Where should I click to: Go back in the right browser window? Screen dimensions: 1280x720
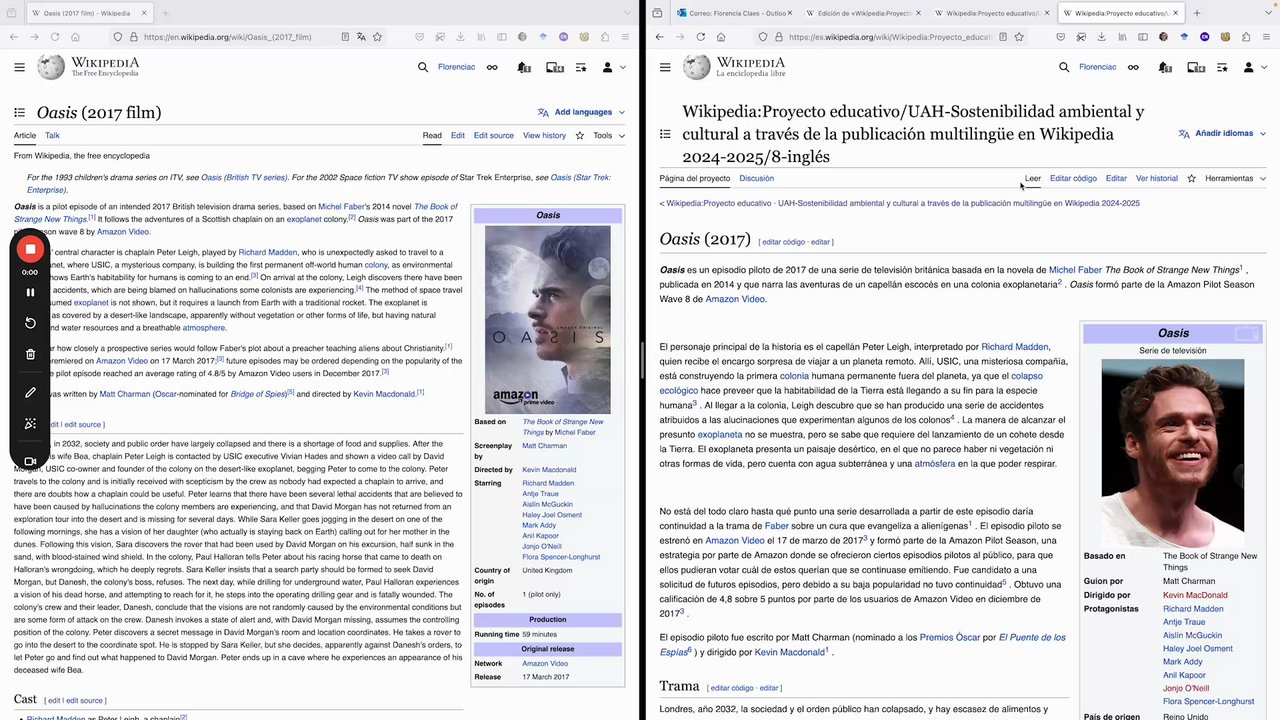[659, 37]
